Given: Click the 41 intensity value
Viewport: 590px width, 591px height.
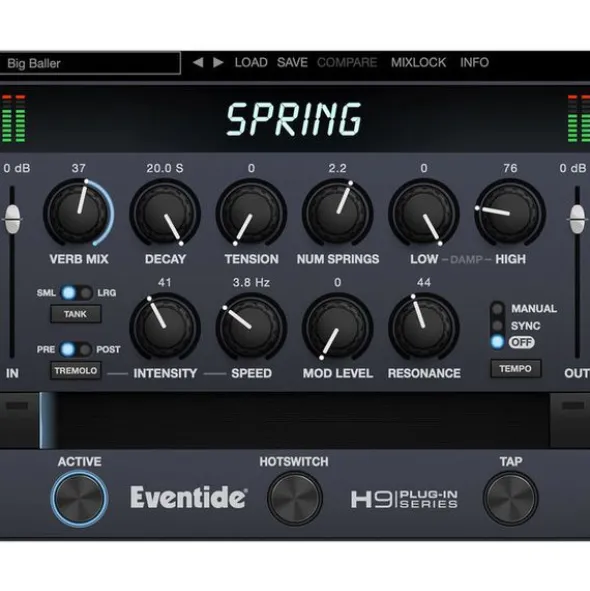Looking at the screenshot, I should coord(165,282).
